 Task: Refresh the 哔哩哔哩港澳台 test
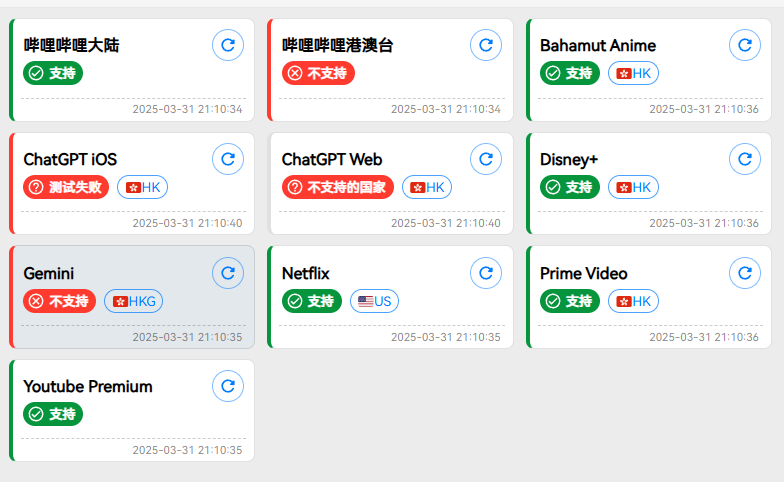[x=486, y=45]
